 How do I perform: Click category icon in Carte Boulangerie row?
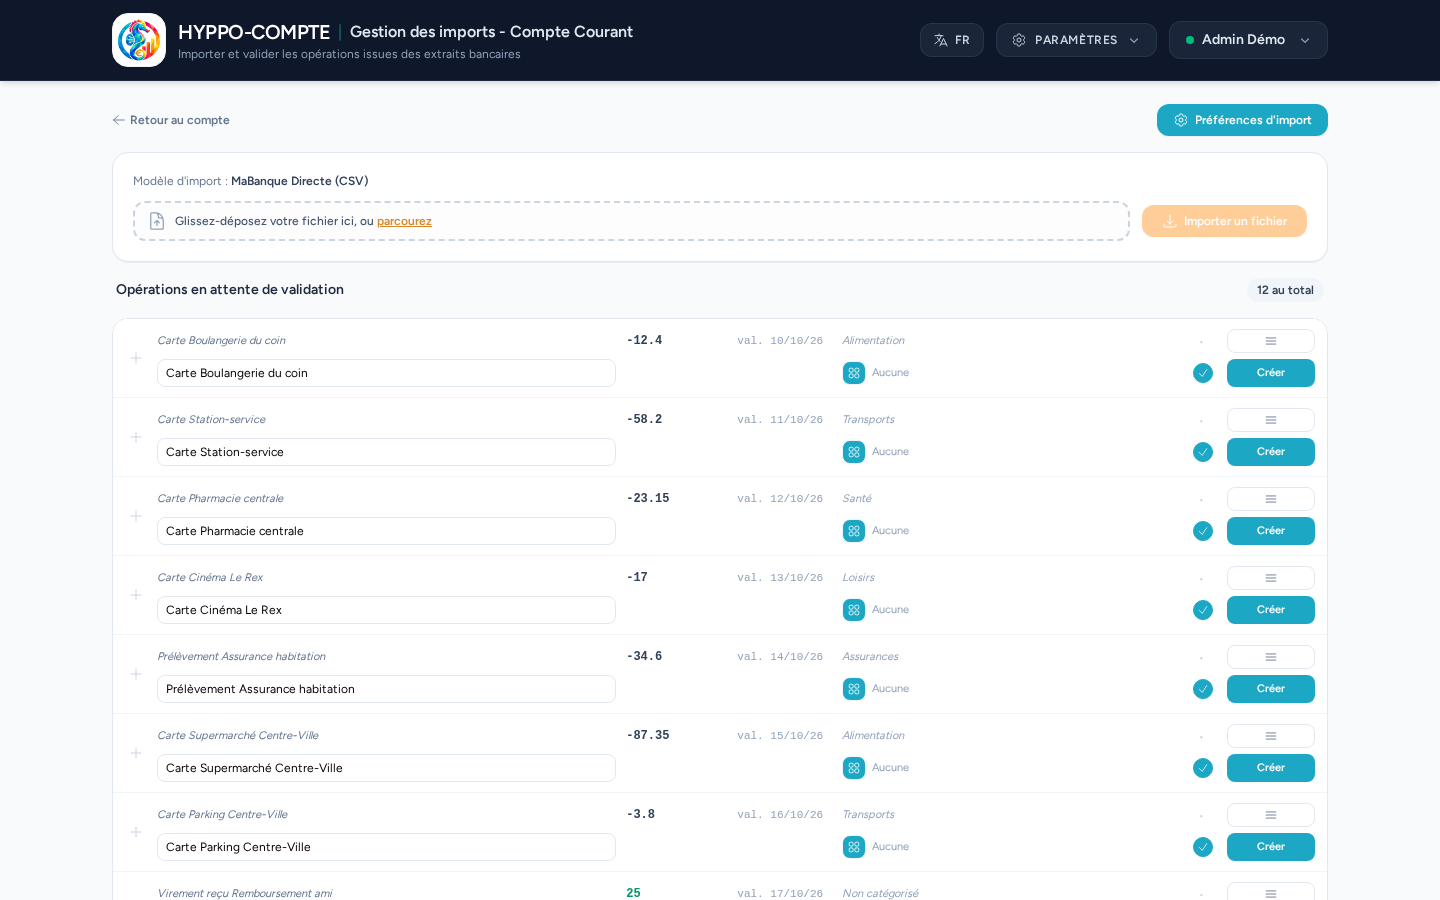coord(854,373)
